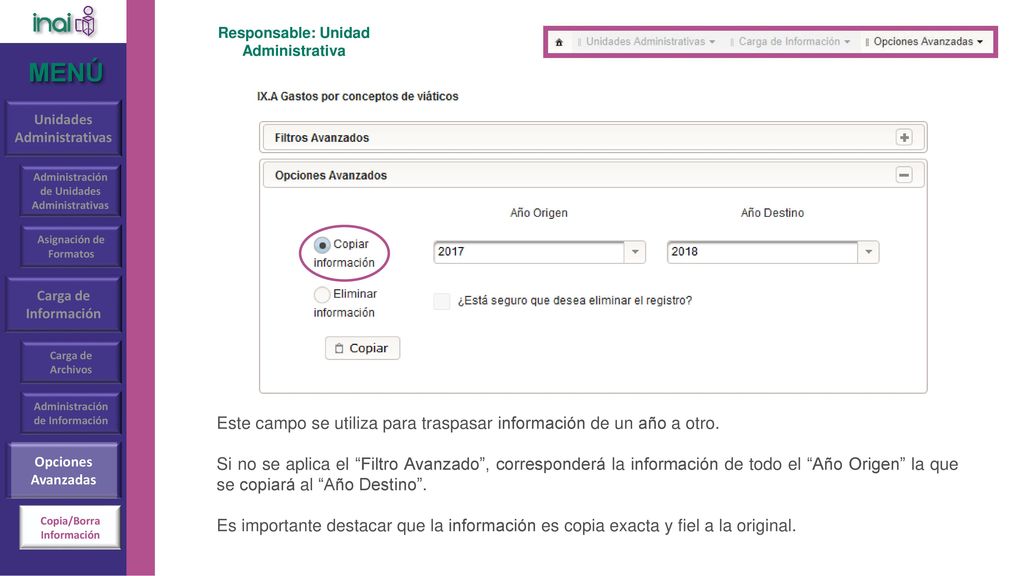The width and height of the screenshot is (1024, 576).
Task: Click Copia/Borra Información sidebar button
Action: click(x=70, y=528)
